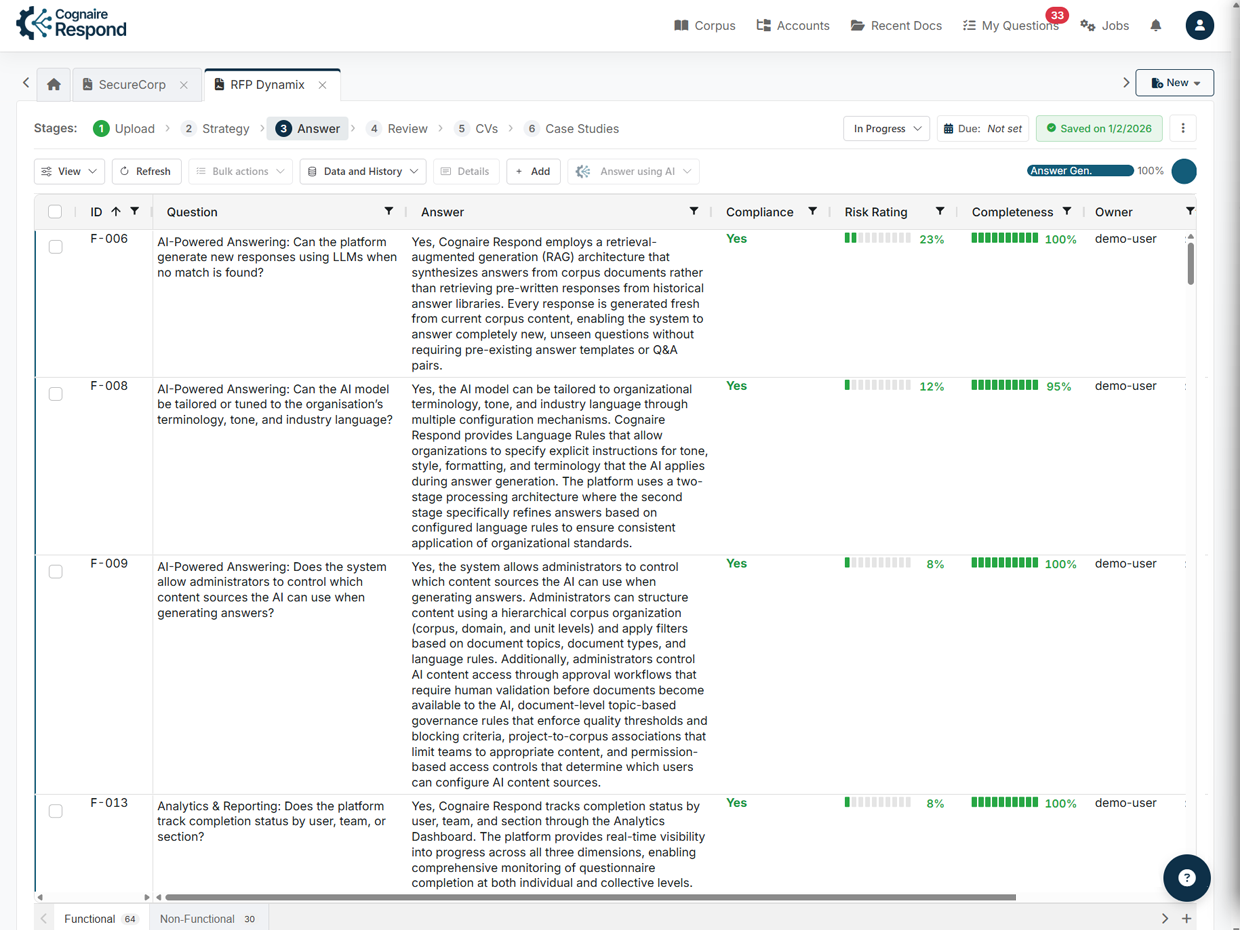Viewport: 1240px width, 930px height.
Task: Open the Corpus section
Action: (x=705, y=25)
